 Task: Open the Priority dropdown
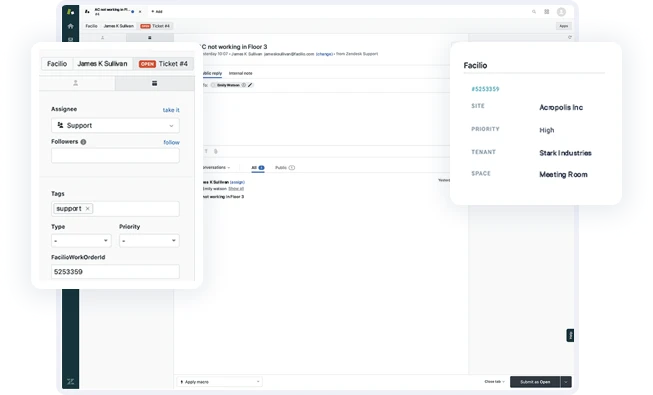point(149,241)
